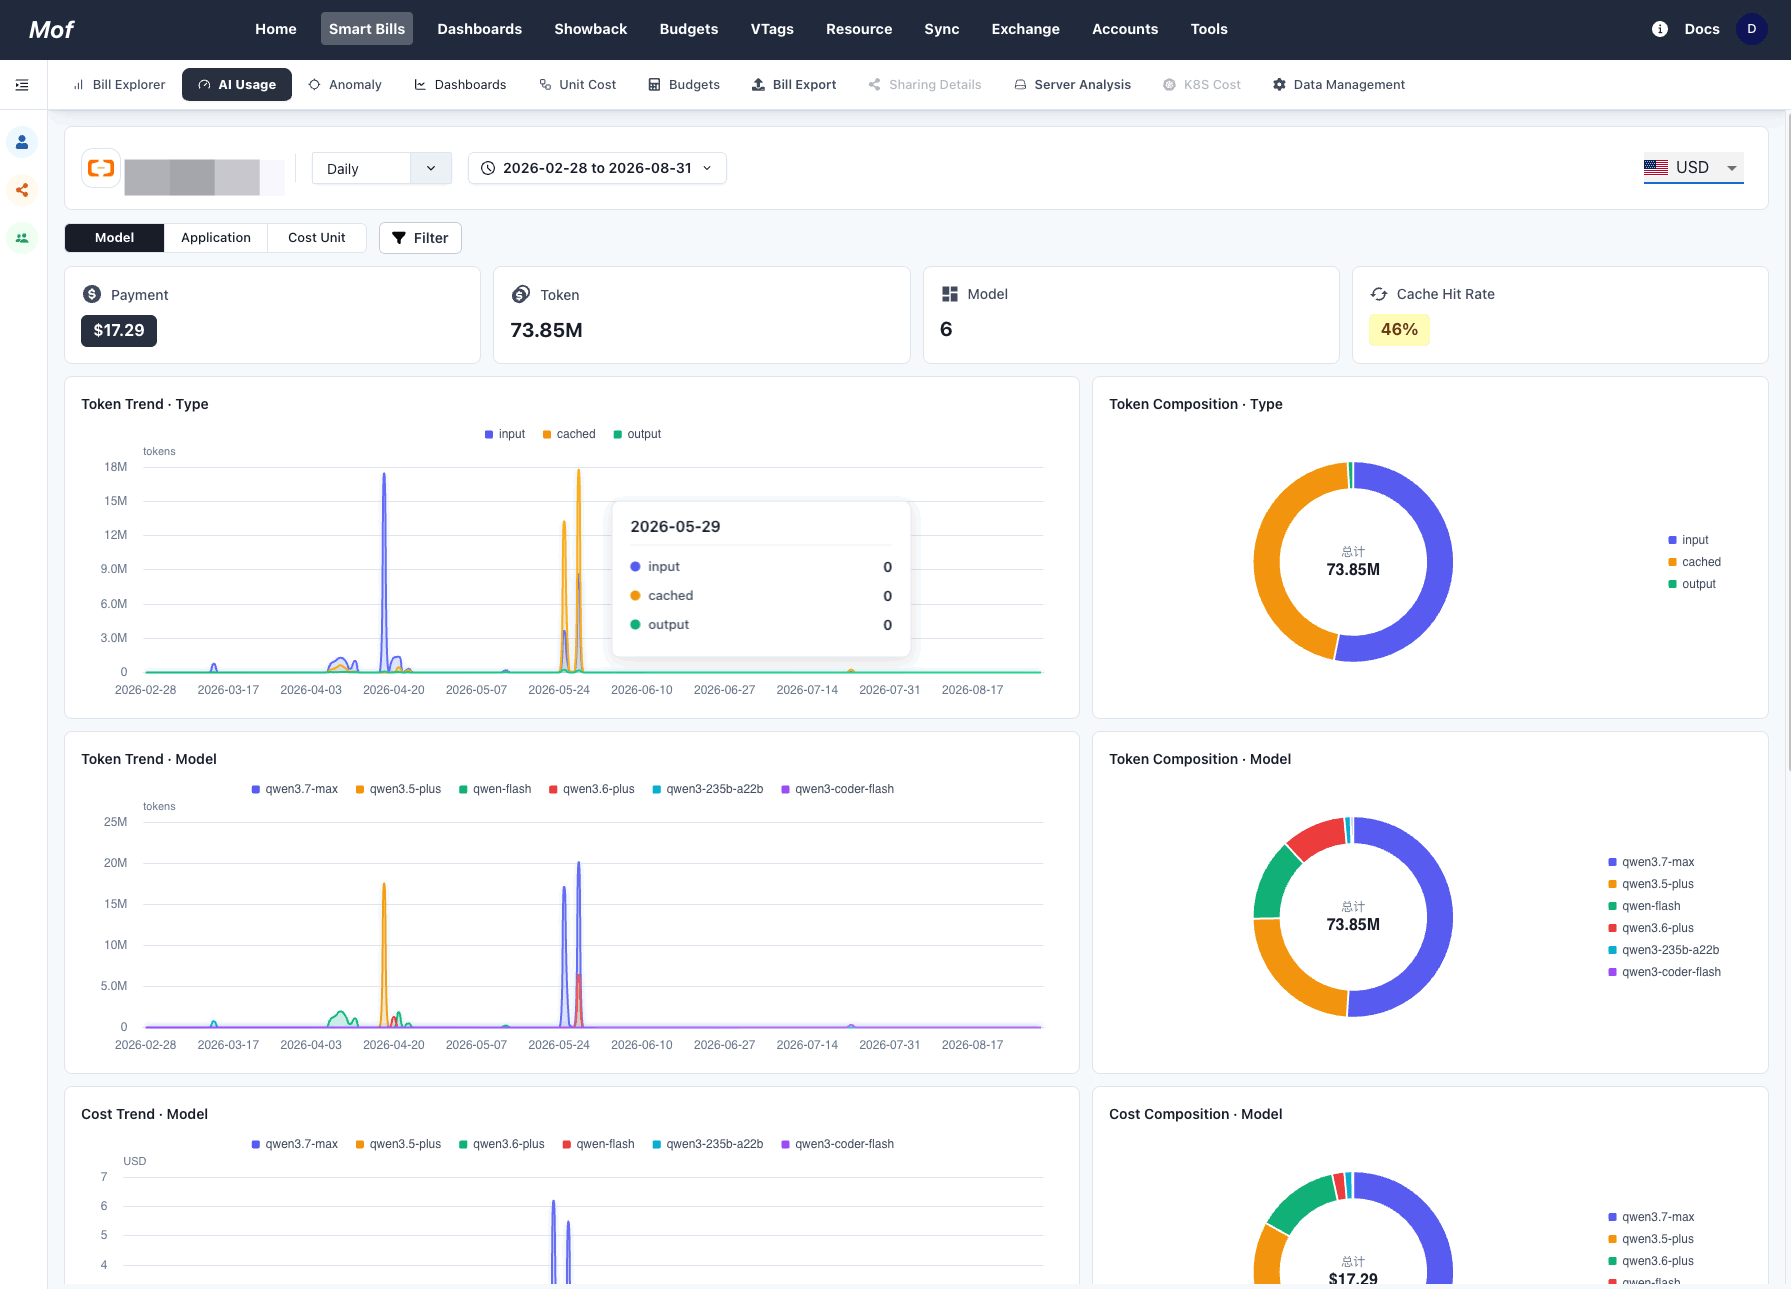Open Bill Explorer in the sub-navigation
This screenshot has width=1791, height=1289.
click(x=119, y=85)
